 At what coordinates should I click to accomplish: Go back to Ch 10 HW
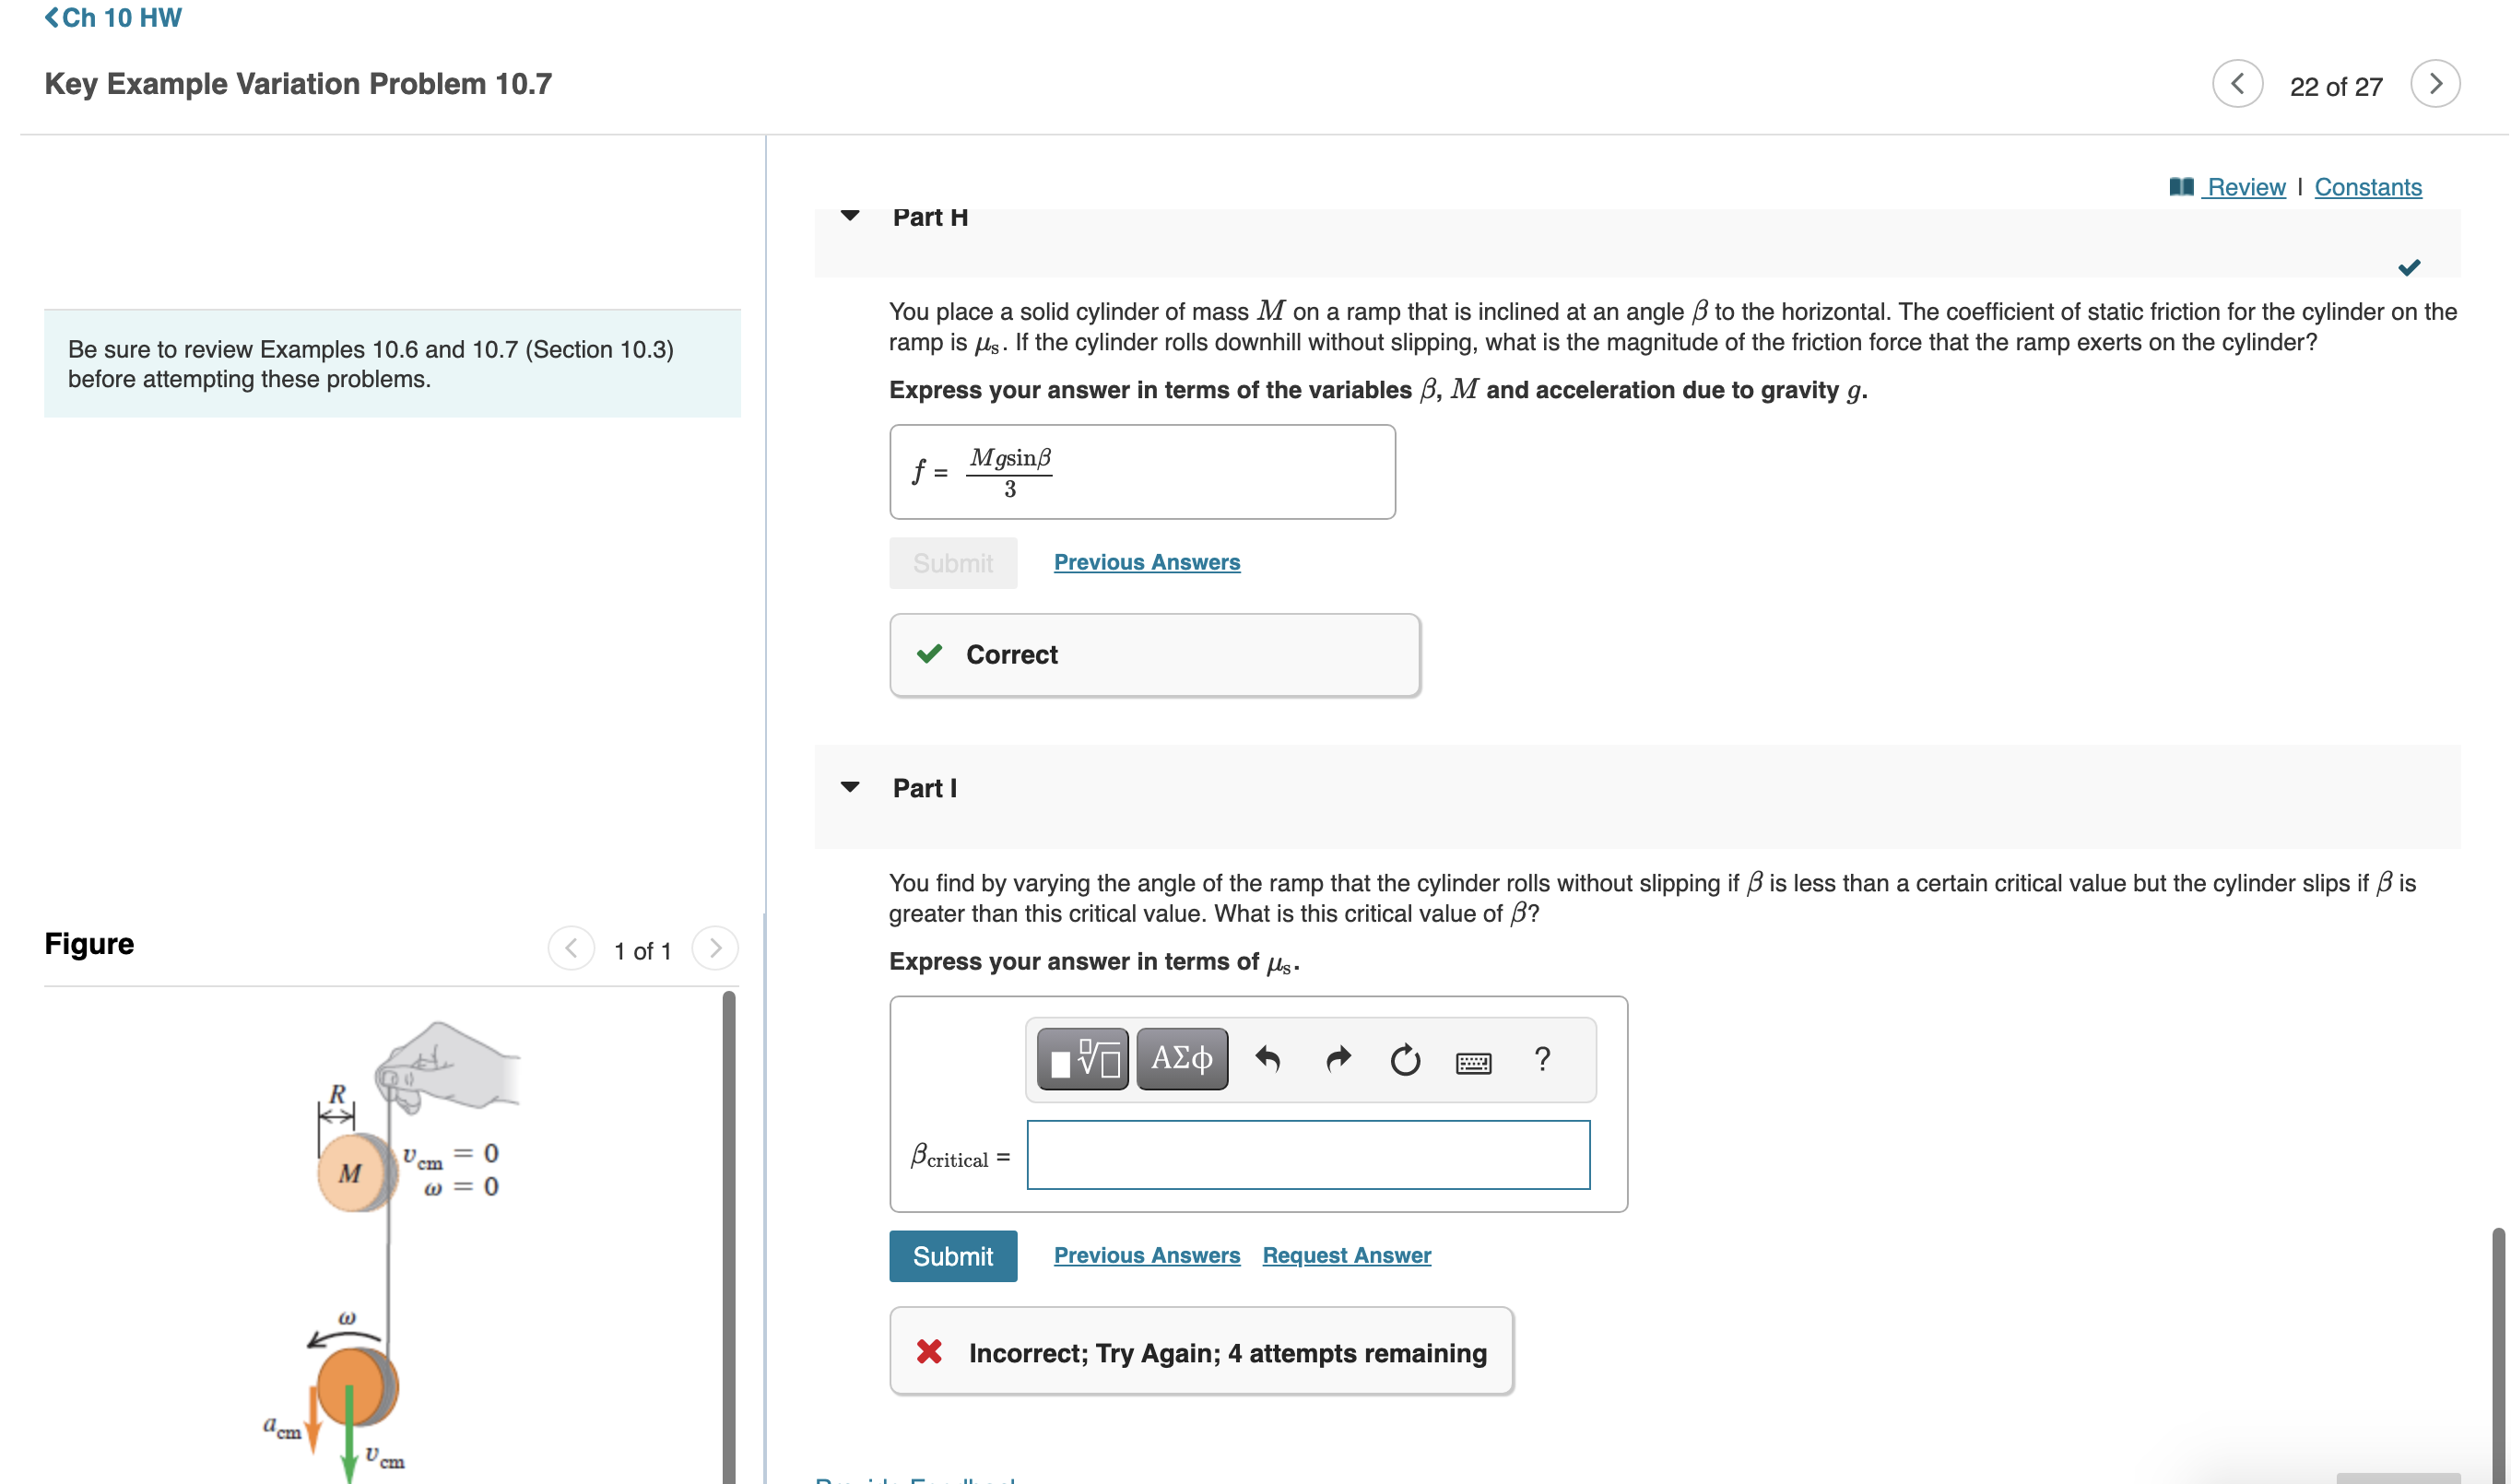(113, 18)
